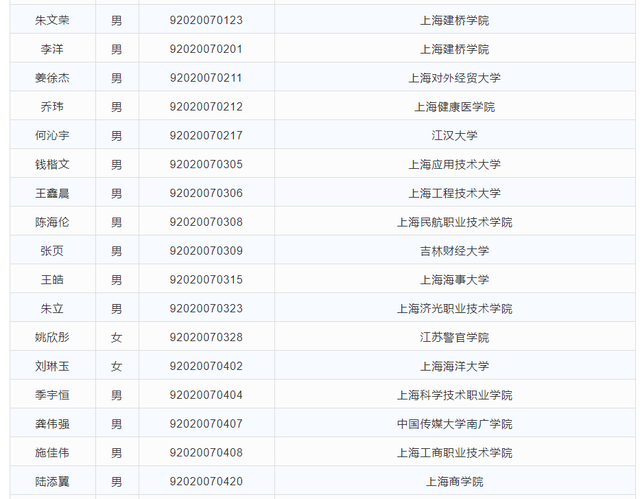Image resolution: width=640 pixels, height=499 pixels.
Task: Select gender 男 in 陆添翼's row
Action: [117, 481]
